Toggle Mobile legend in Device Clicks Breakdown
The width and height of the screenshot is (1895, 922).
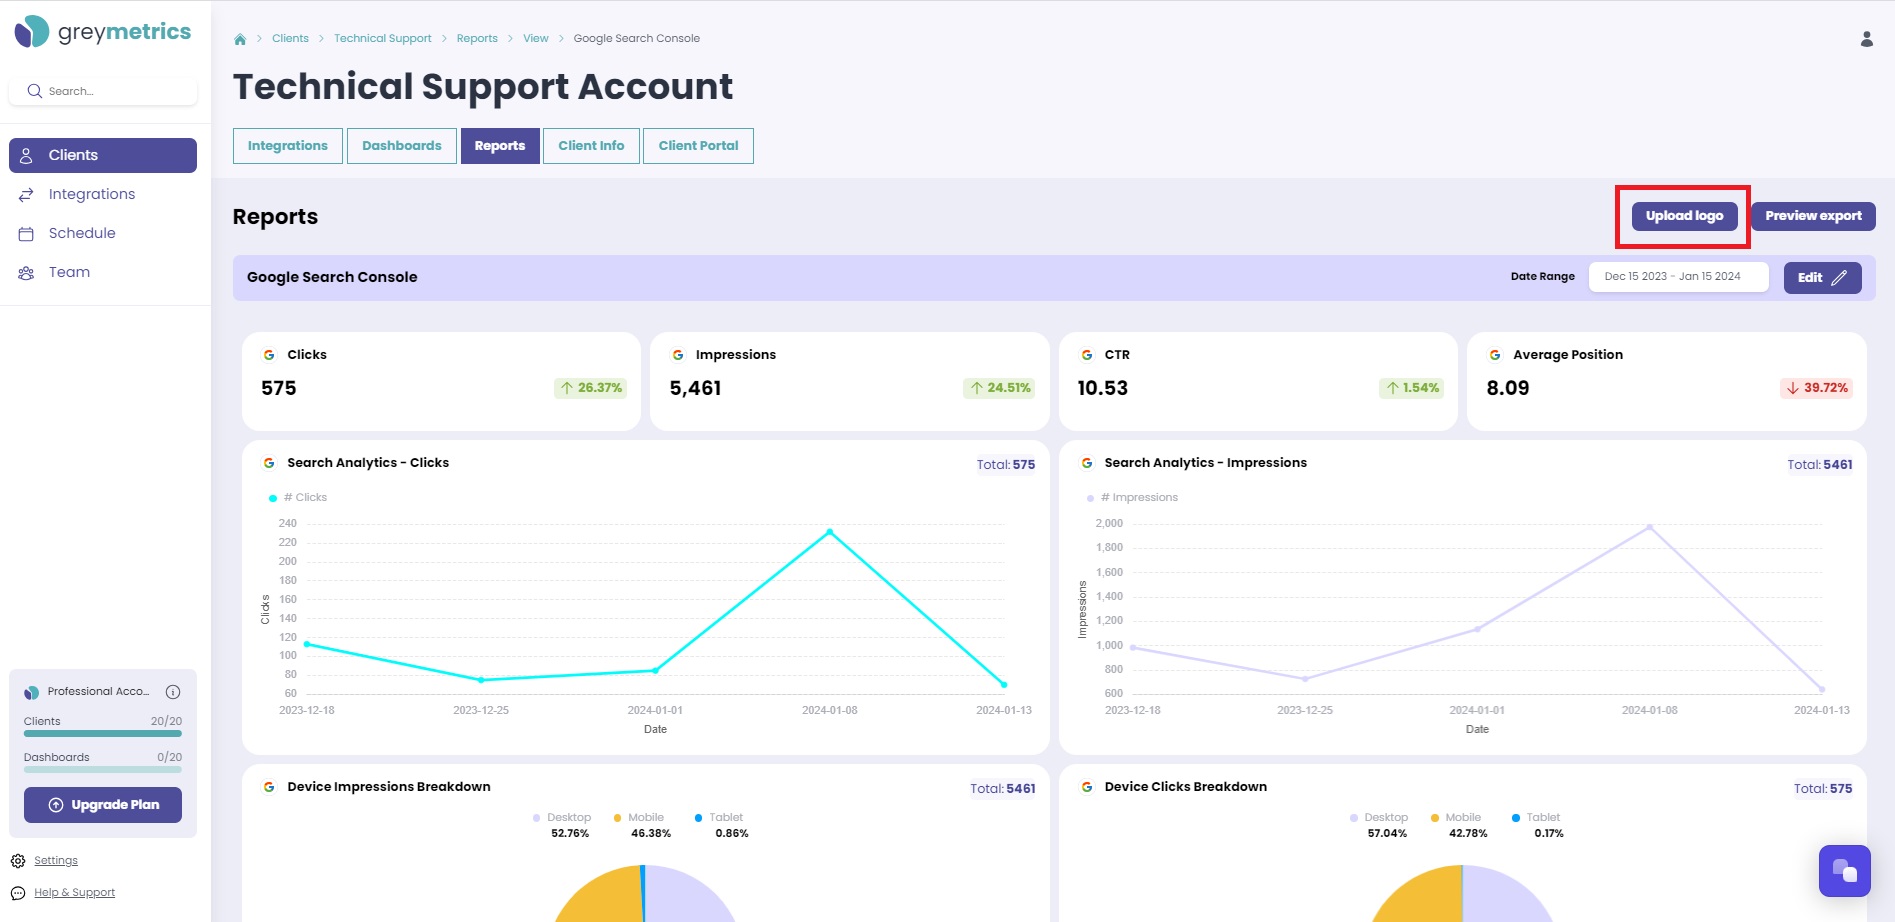(x=1456, y=818)
